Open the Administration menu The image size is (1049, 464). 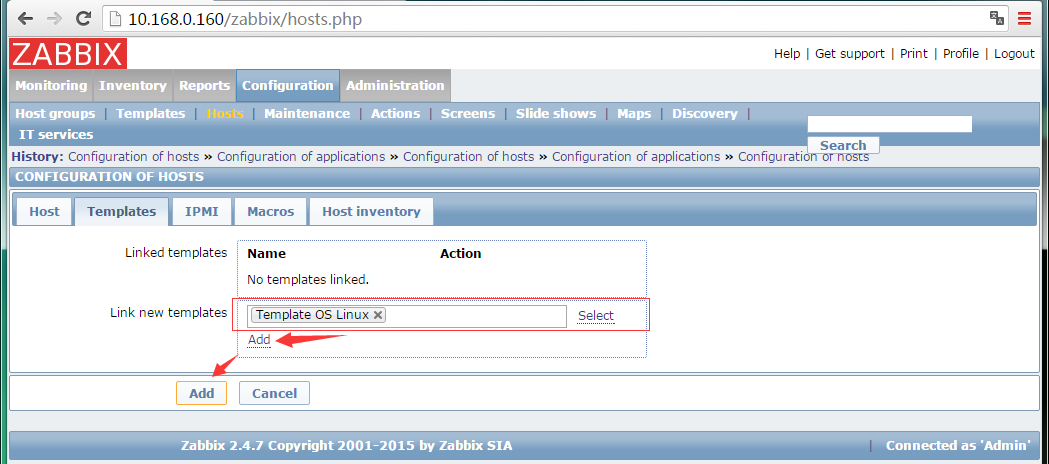[x=395, y=86]
